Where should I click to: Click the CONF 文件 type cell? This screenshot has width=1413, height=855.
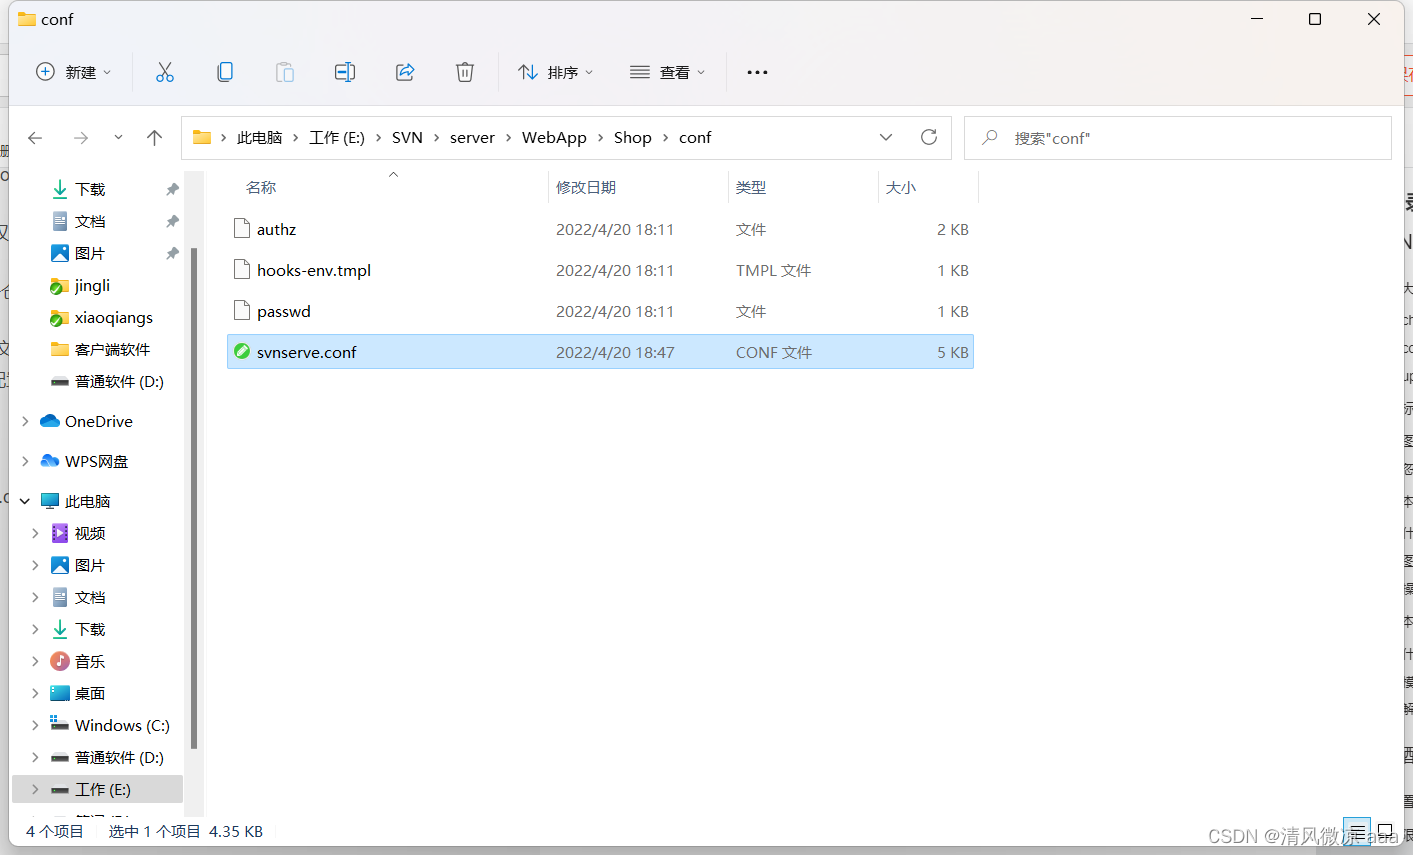point(774,352)
